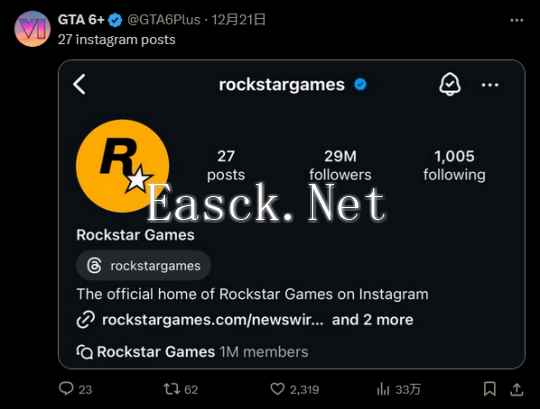View the 1,005 following list
Screen dimensions: 540x409
pos(454,165)
